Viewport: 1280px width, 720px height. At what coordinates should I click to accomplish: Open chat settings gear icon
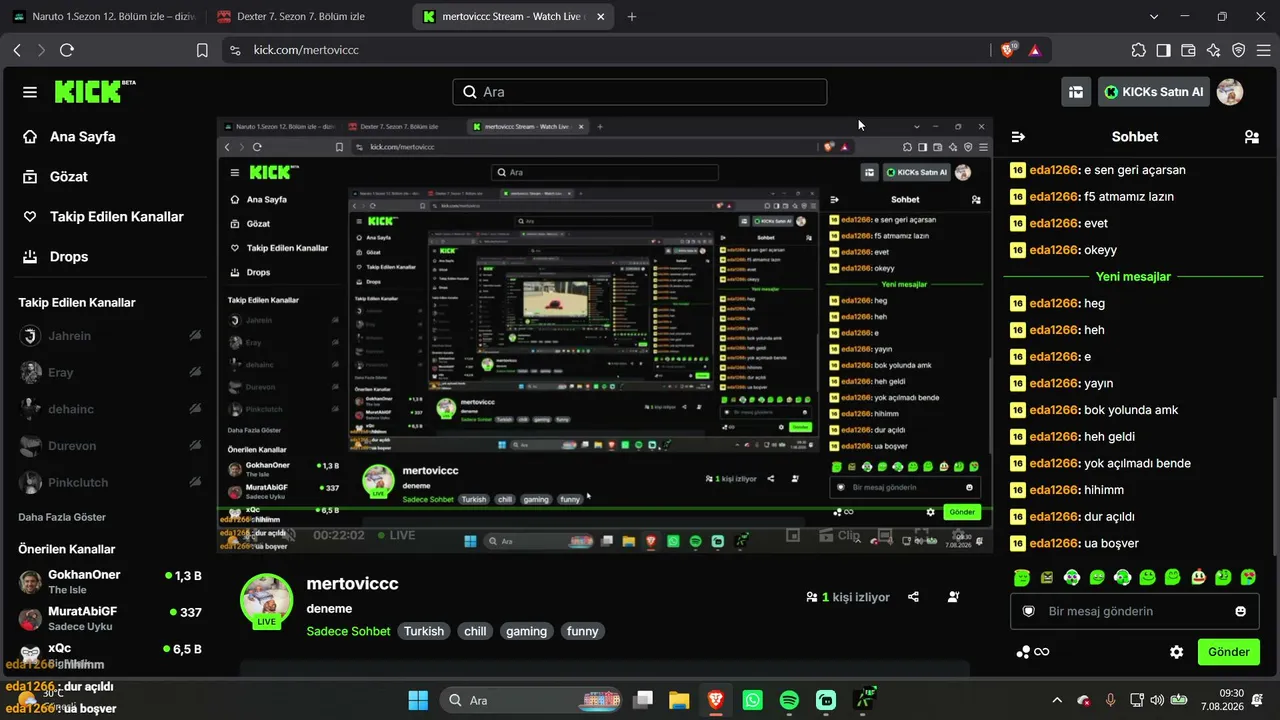click(1177, 652)
